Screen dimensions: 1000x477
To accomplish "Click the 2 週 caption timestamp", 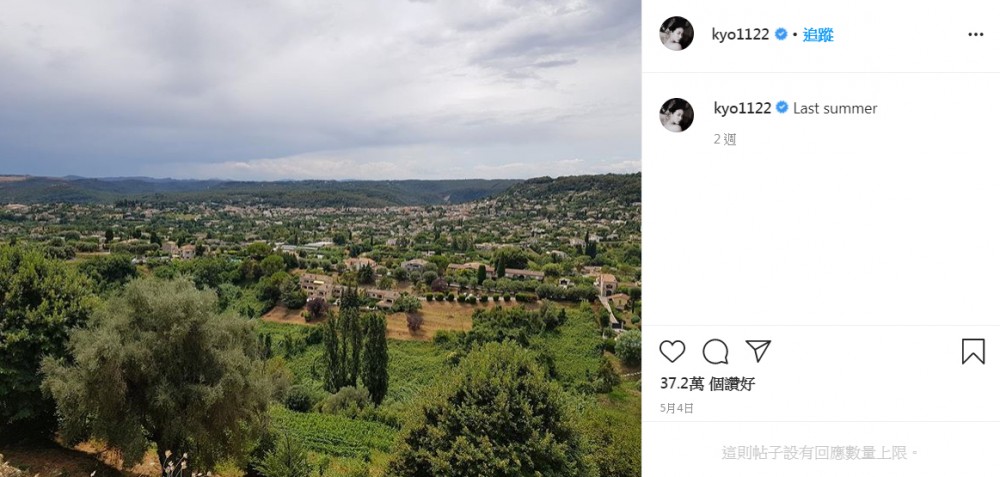I will click(x=724, y=139).
